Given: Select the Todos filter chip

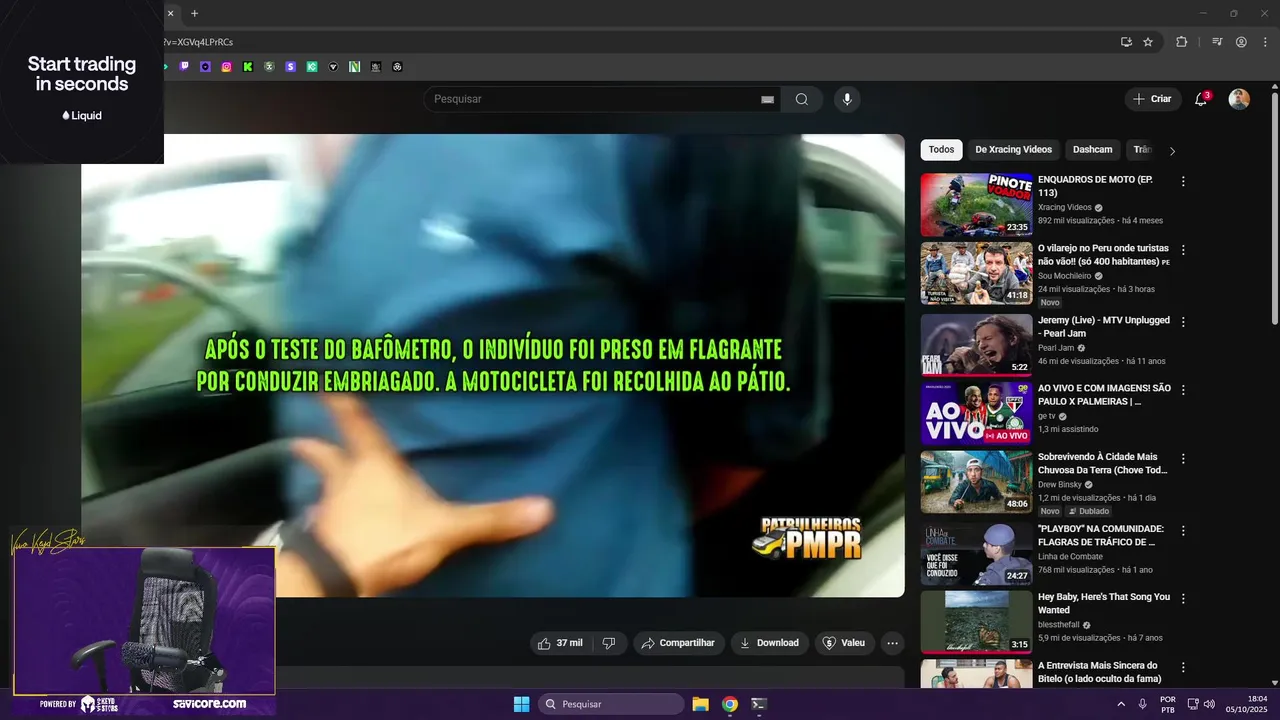Looking at the screenshot, I should 941,150.
